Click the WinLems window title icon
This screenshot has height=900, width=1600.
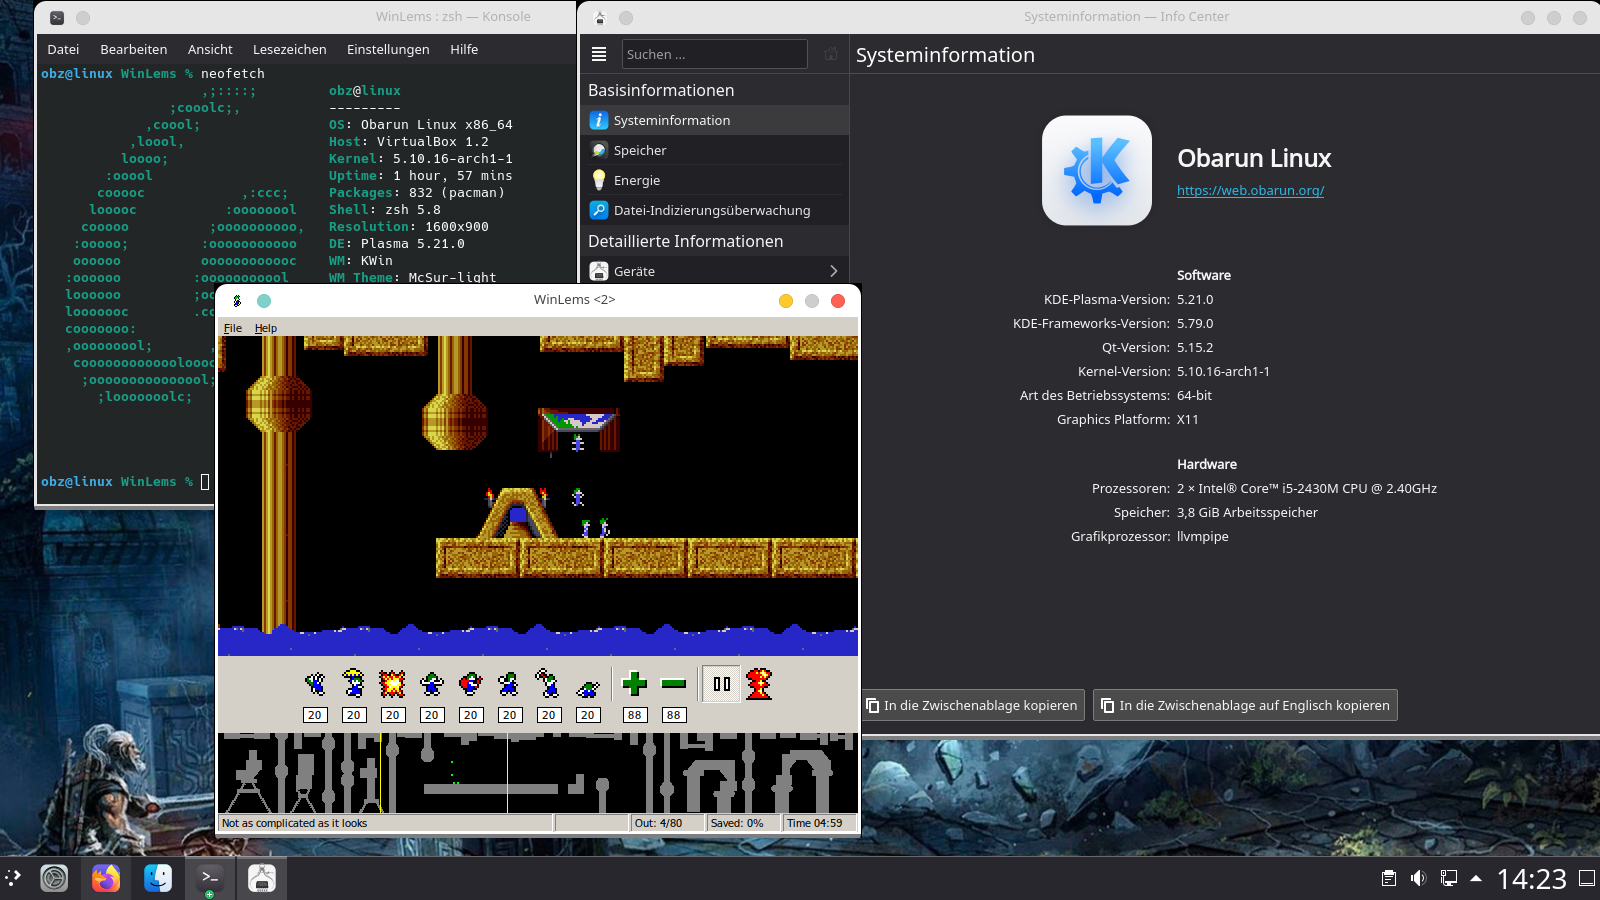[x=237, y=300]
